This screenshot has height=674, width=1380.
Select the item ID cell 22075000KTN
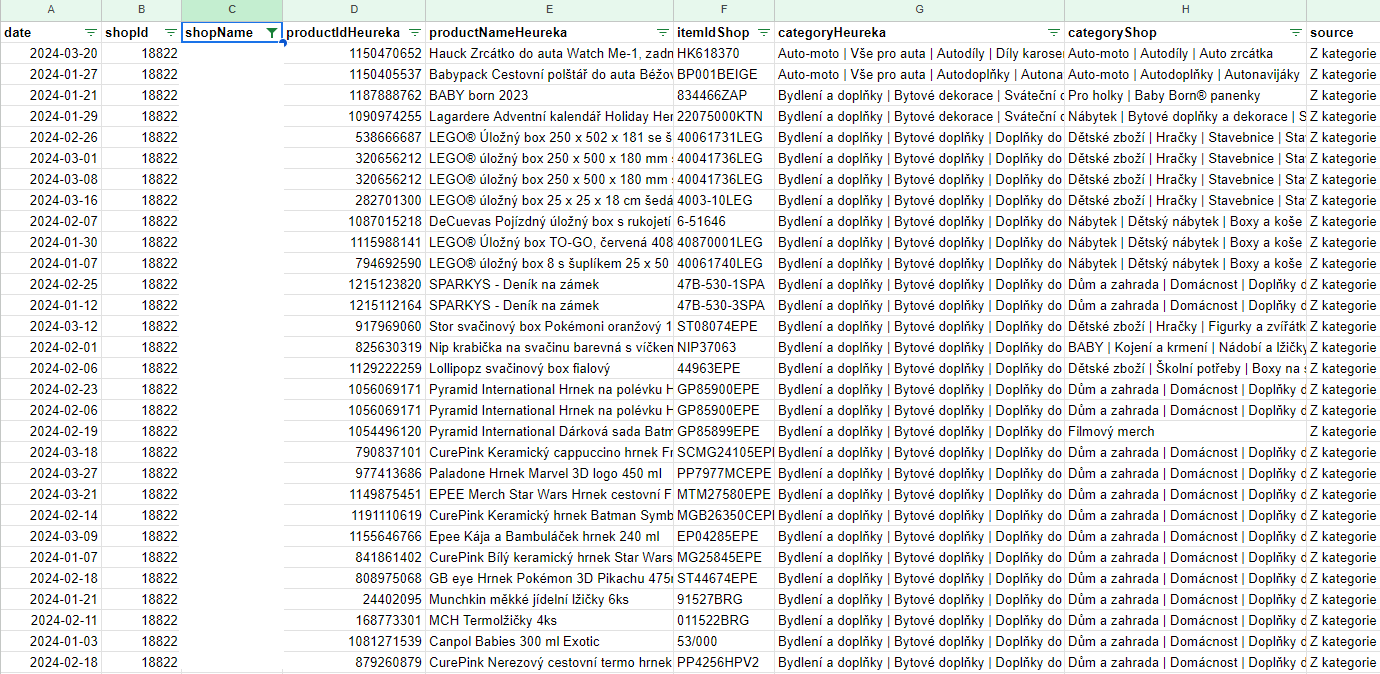point(724,117)
